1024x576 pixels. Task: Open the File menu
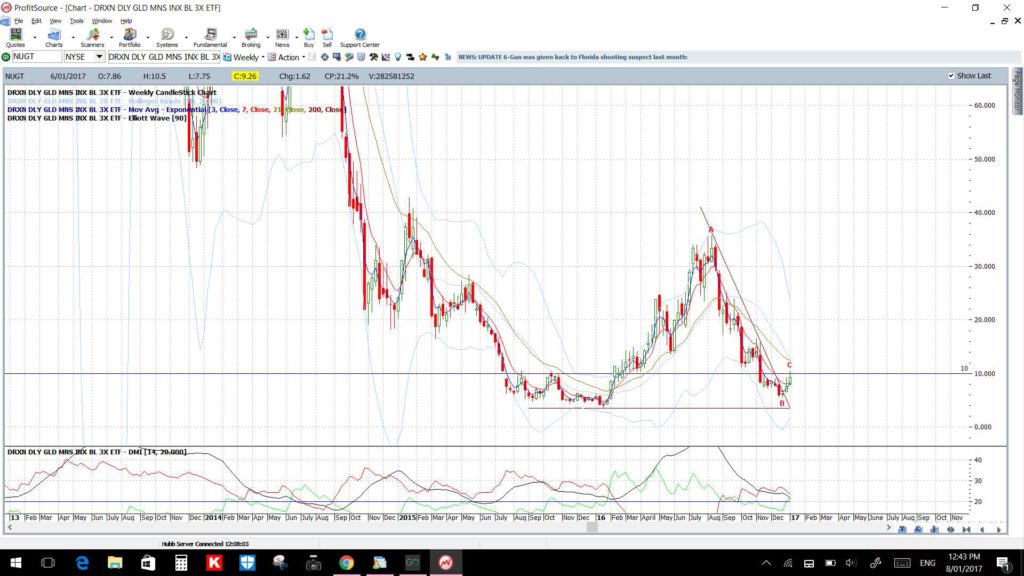click(x=18, y=21)
